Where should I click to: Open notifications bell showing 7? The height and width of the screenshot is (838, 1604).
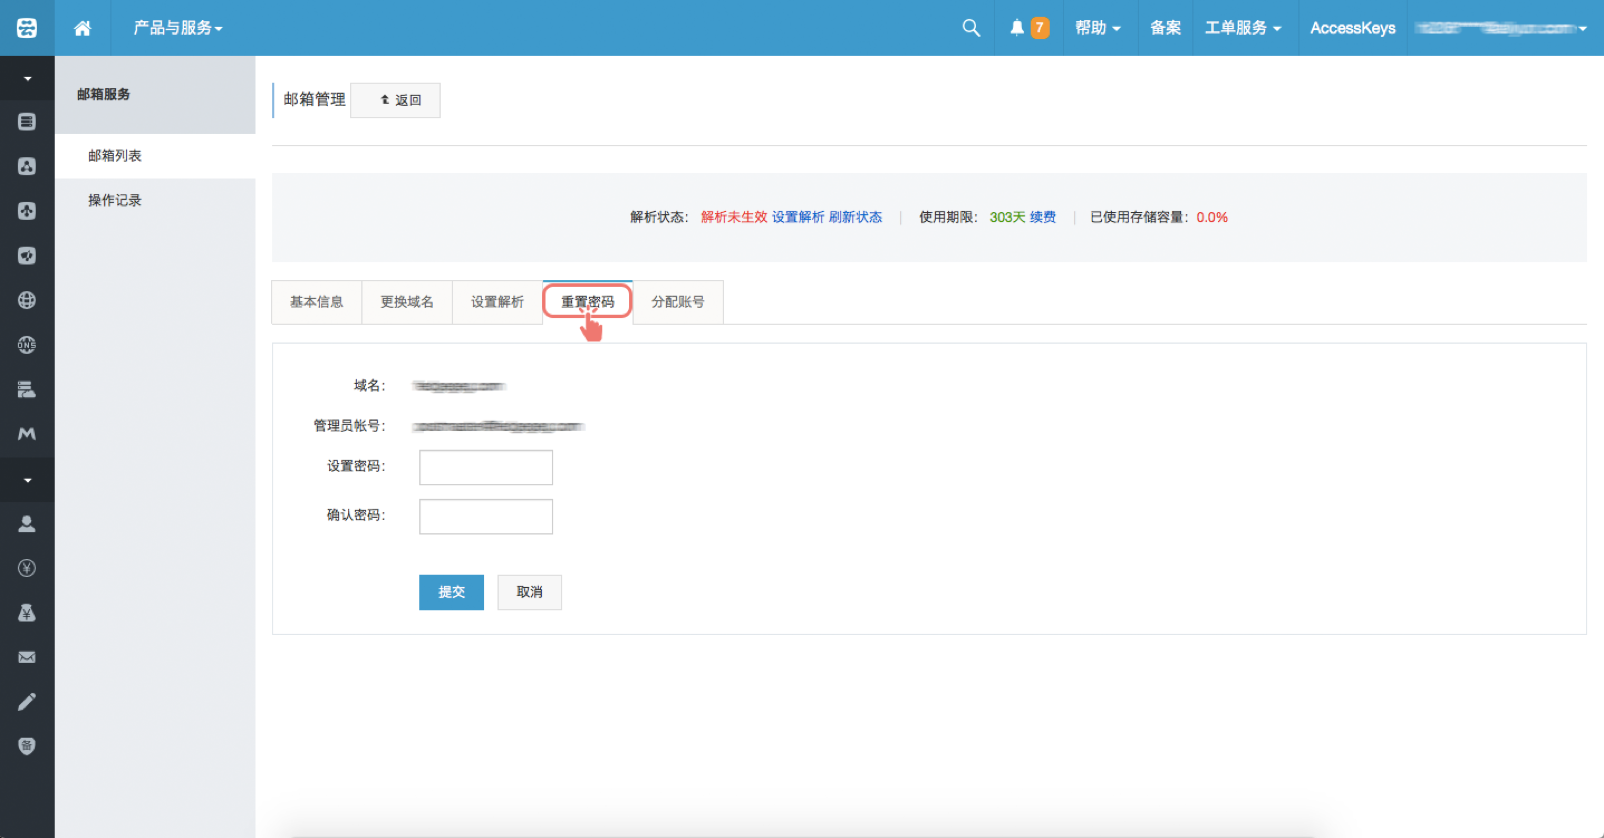coord(1028,28)
